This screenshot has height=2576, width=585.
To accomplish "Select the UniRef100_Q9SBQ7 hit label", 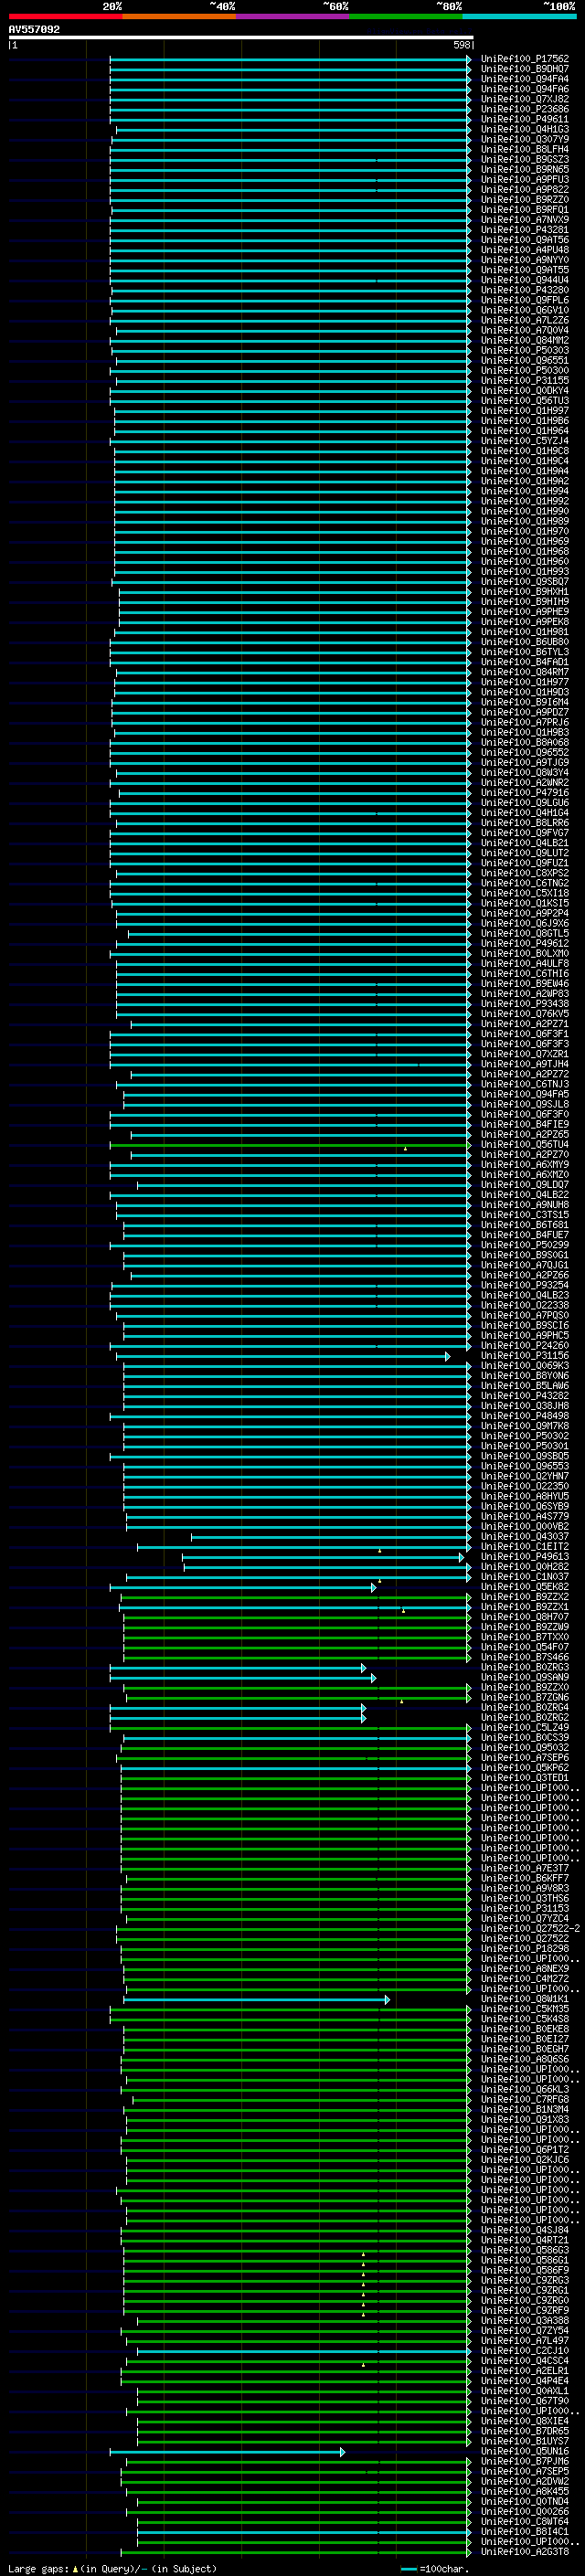I will coord(524,582).
